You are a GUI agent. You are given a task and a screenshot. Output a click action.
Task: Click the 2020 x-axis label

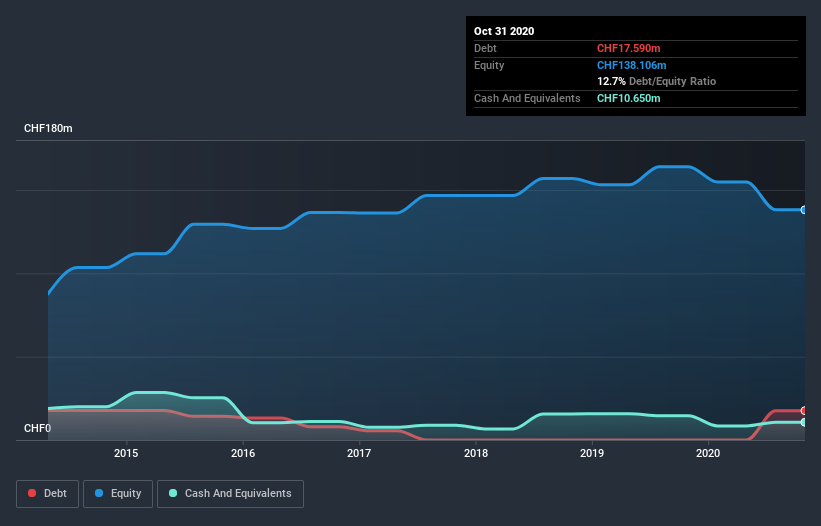[708, 453]
